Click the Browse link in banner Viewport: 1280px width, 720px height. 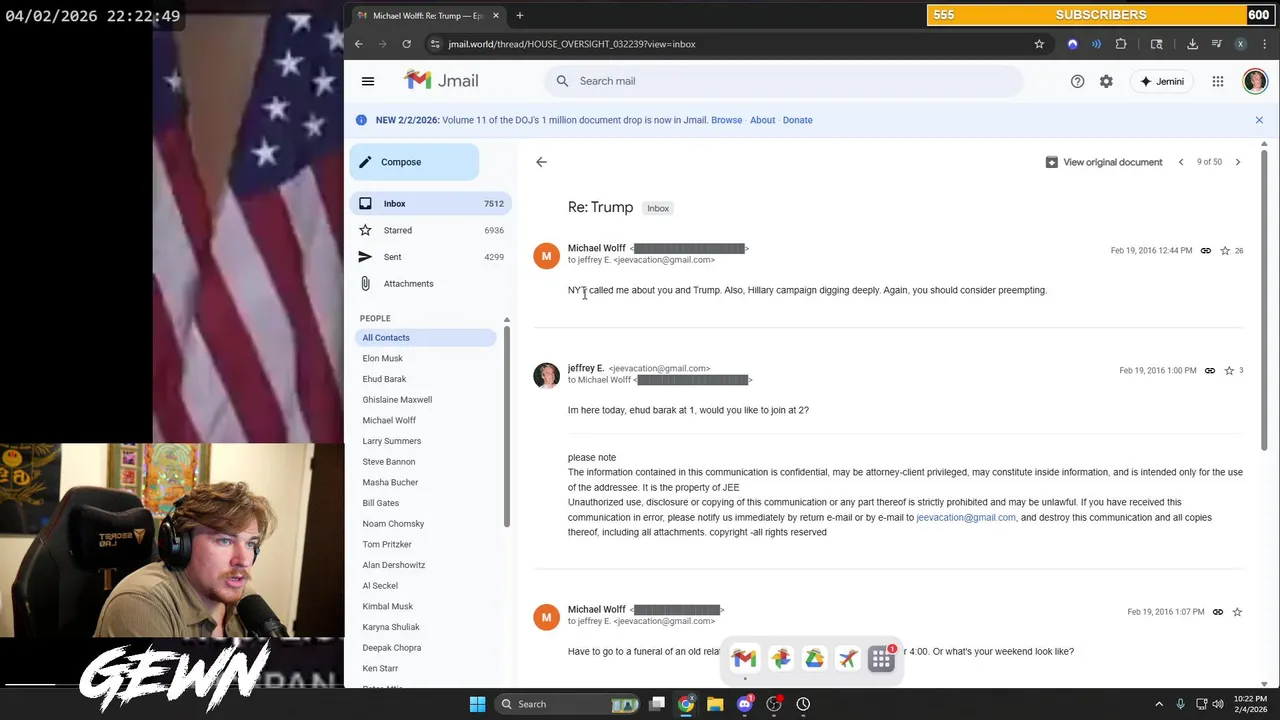(726, 120)
